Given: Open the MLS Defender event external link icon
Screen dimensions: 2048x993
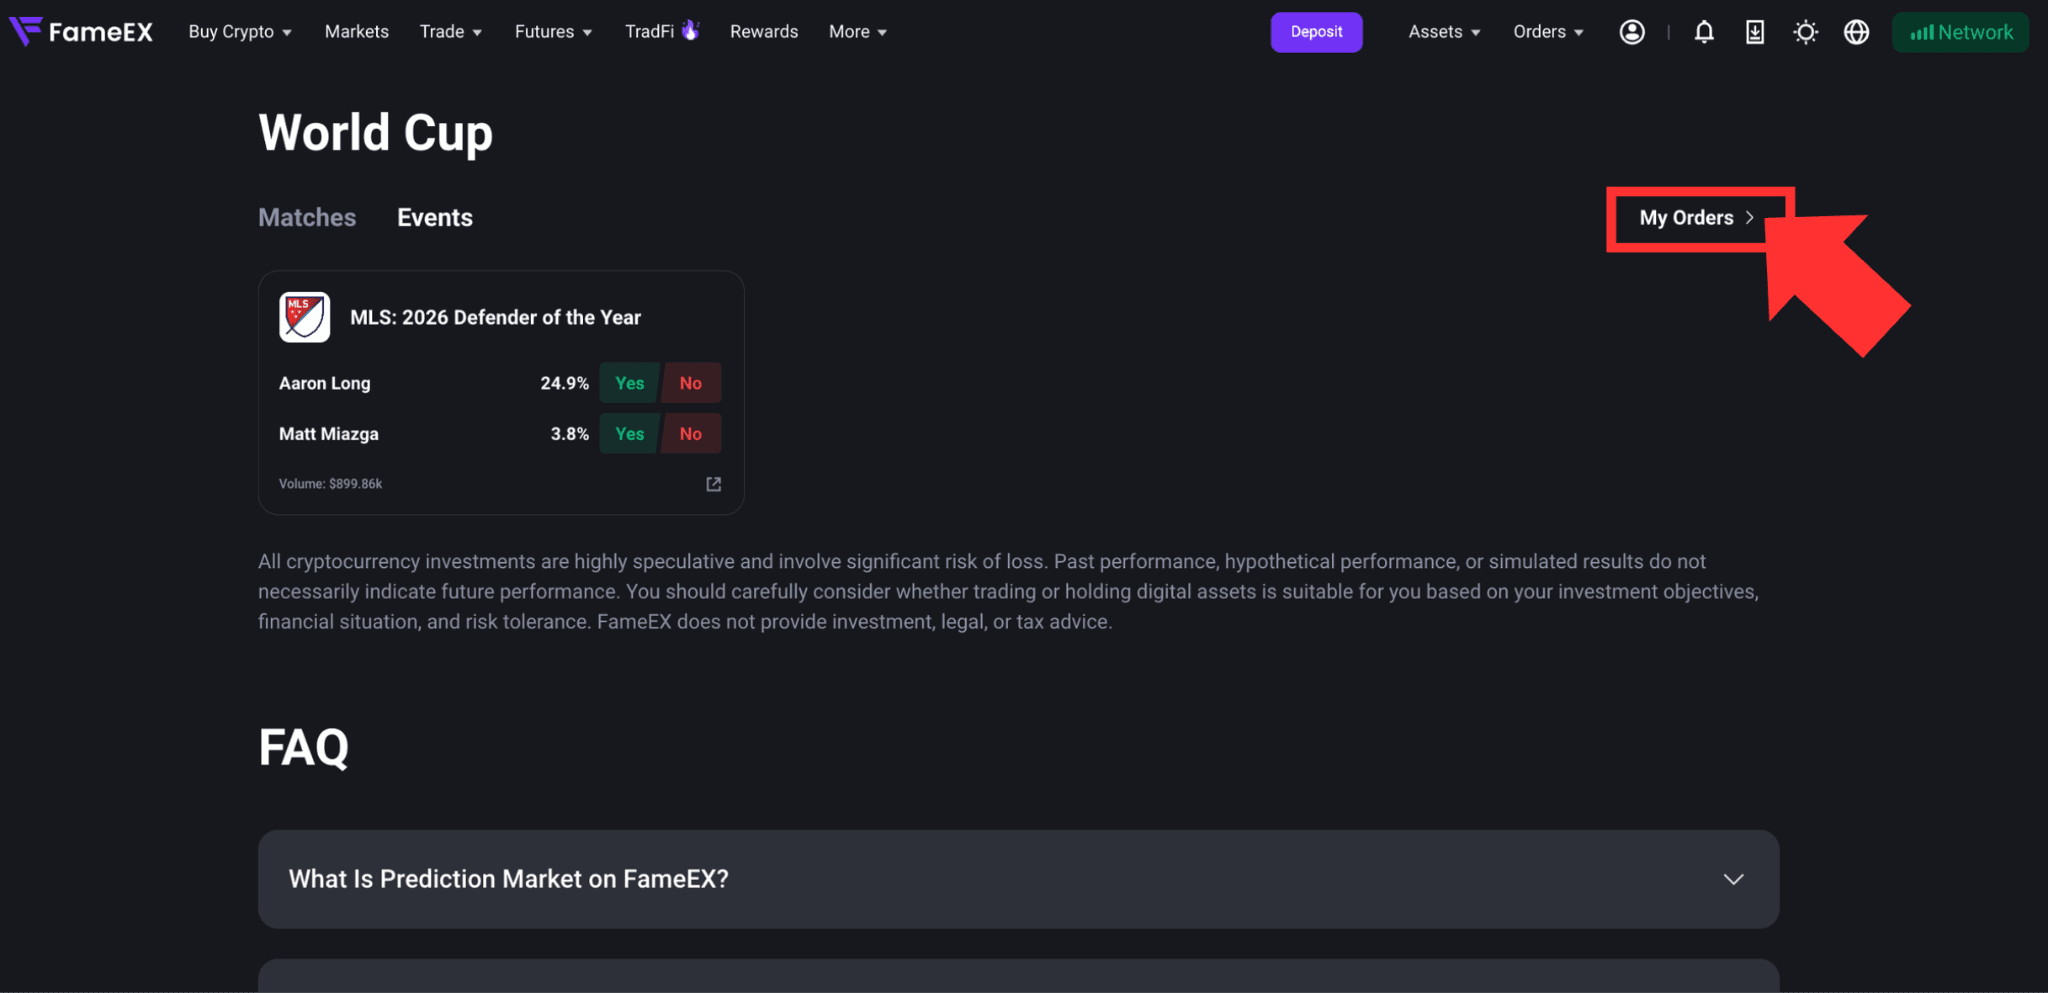Looking at the screenshot, I should coord(714,484).
